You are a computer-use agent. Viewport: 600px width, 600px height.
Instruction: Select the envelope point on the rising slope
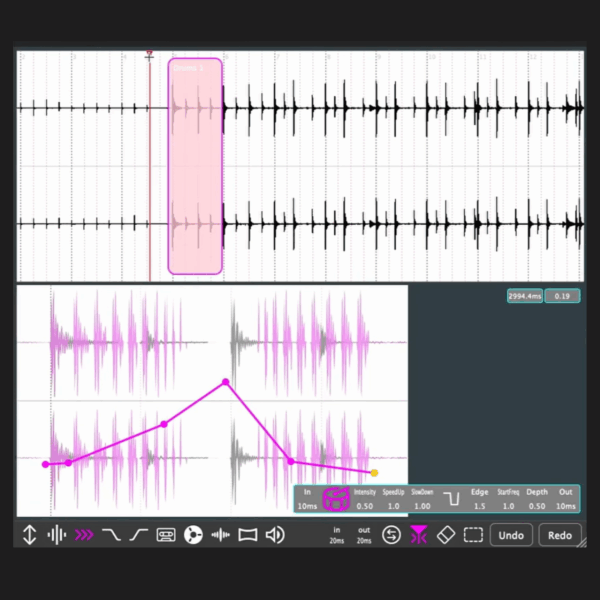click(x=164, y=424)
